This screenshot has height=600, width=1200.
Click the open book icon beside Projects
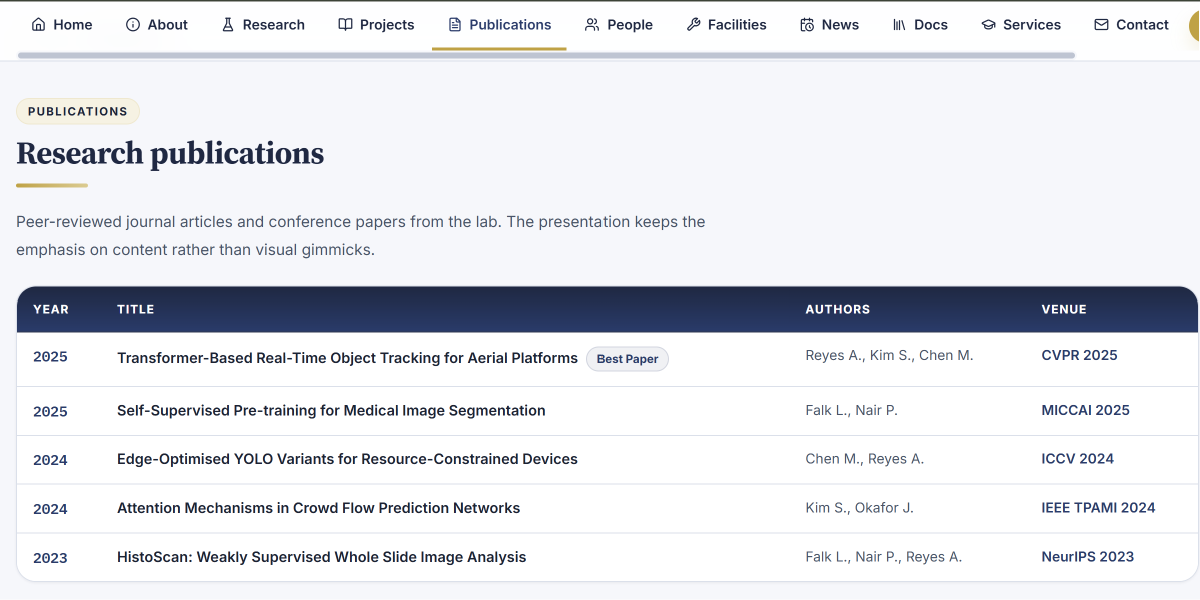tap(345, 24)
